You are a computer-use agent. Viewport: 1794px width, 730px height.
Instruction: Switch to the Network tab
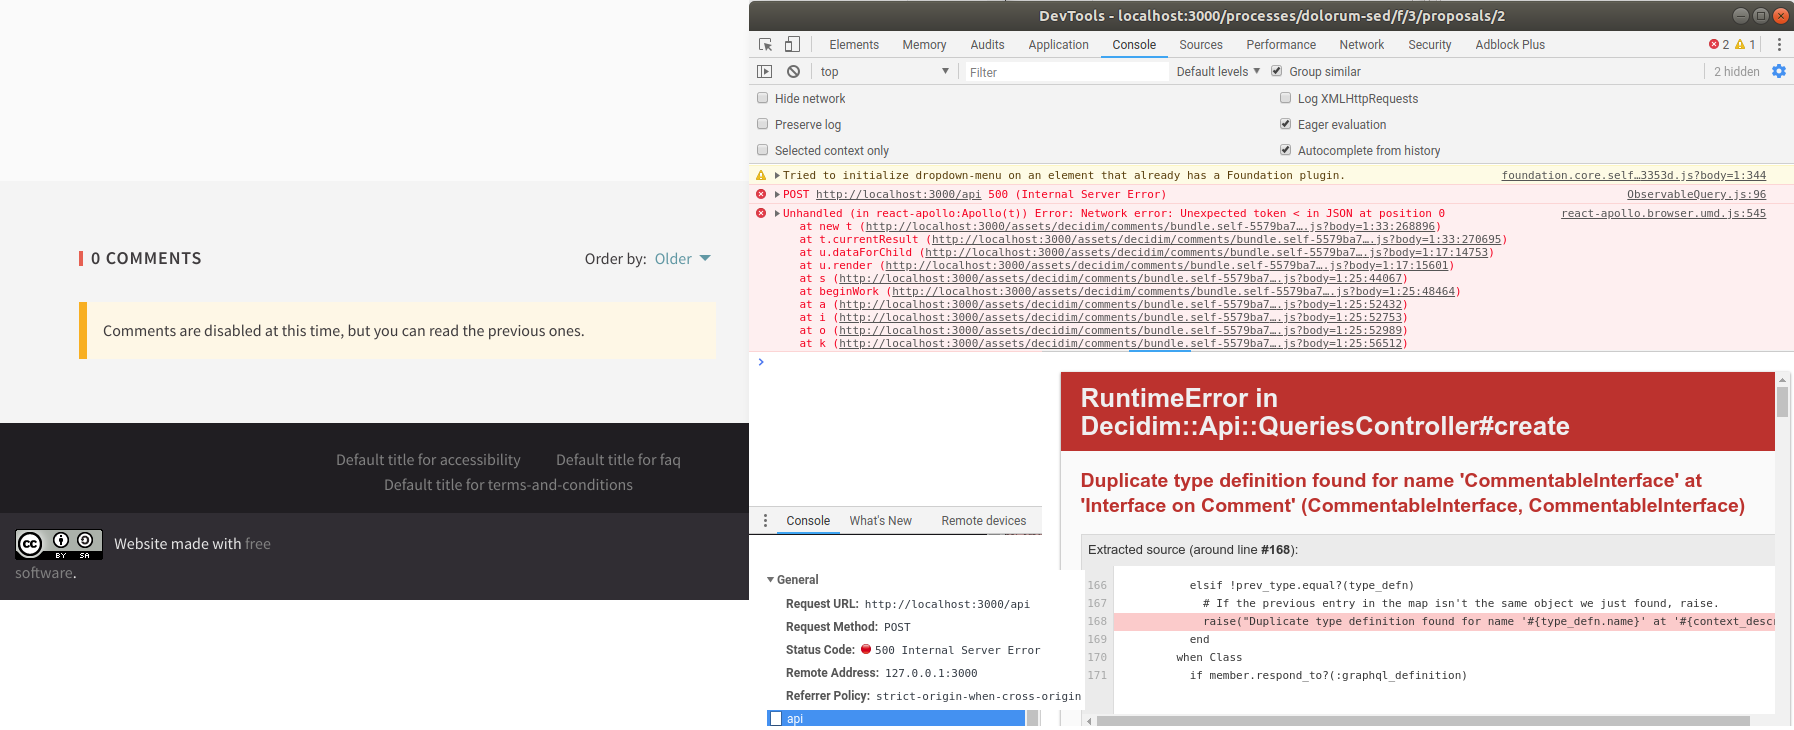click(x=1362, y=45)
